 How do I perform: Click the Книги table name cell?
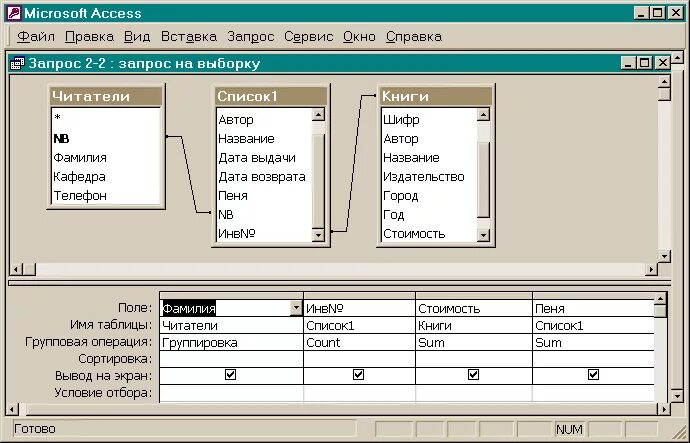tap(473, 326)
